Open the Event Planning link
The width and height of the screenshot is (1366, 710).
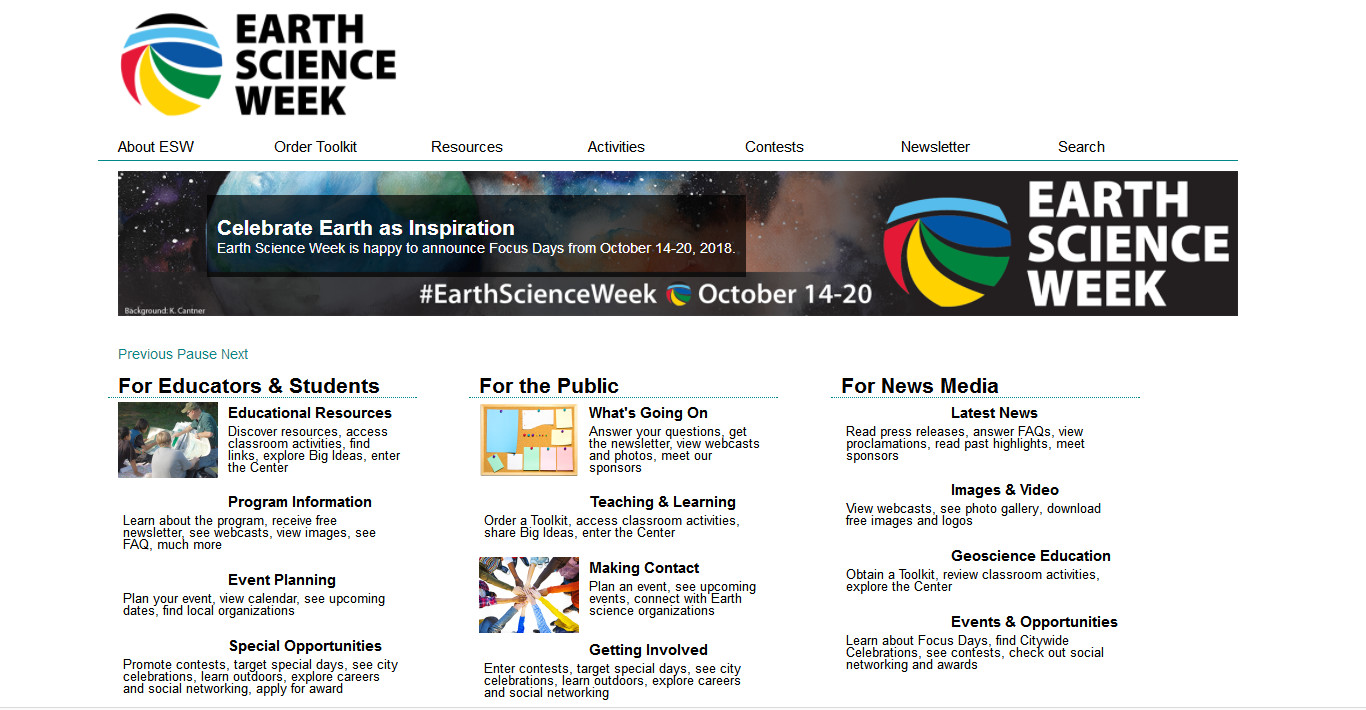pos(282,580)
